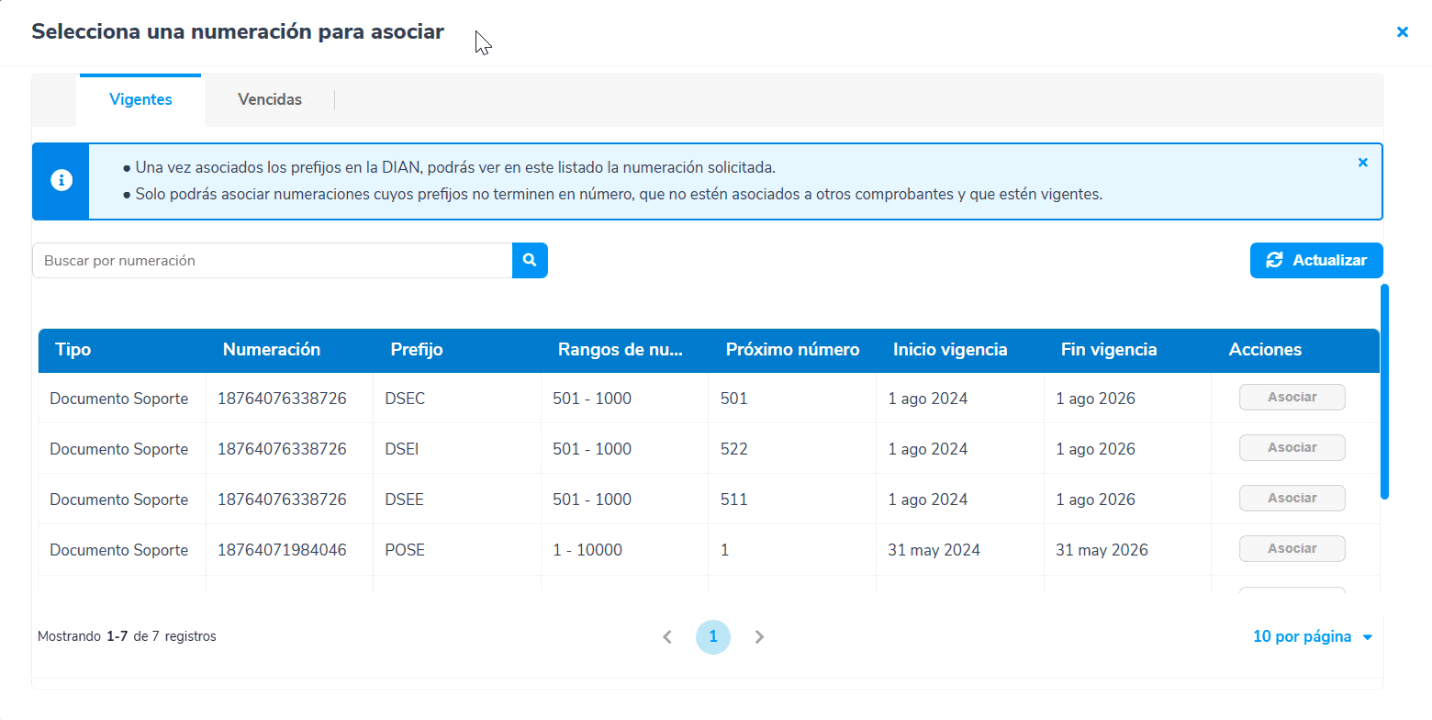Close the numbering selection dialog
Image resolution: width=1432 pixels, height=720 pixels.
1402,32
